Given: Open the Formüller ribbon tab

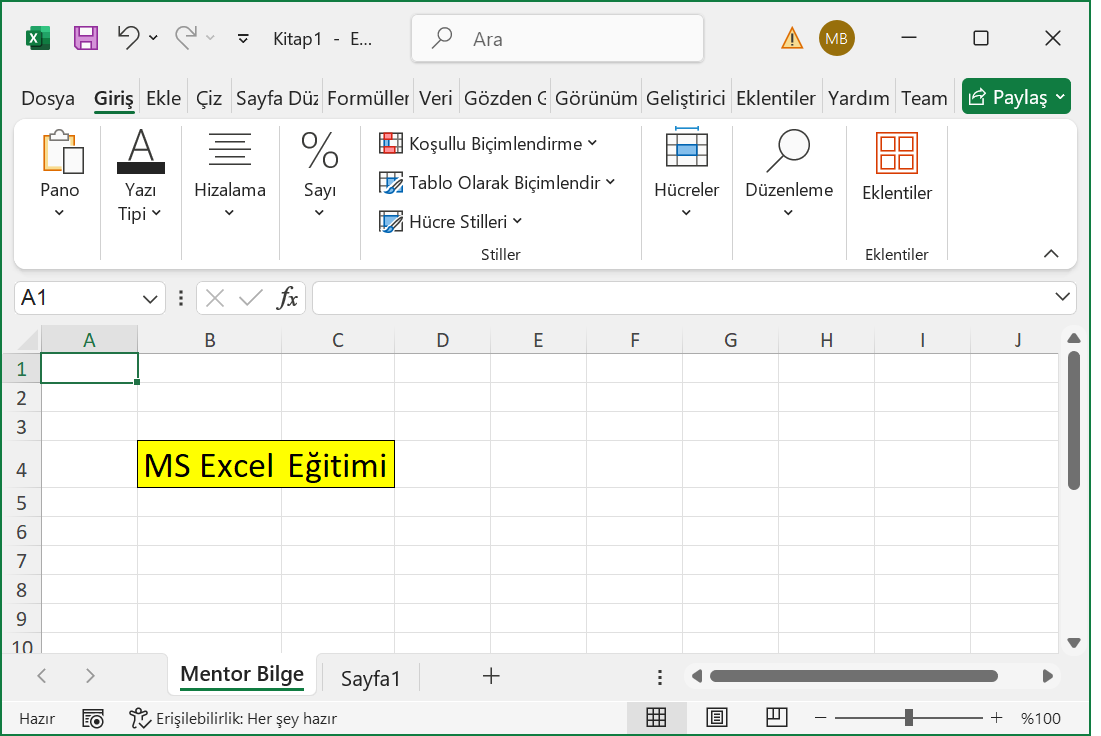Looking at the screenshot, I should pyautogui.click(x=368, y=98).
